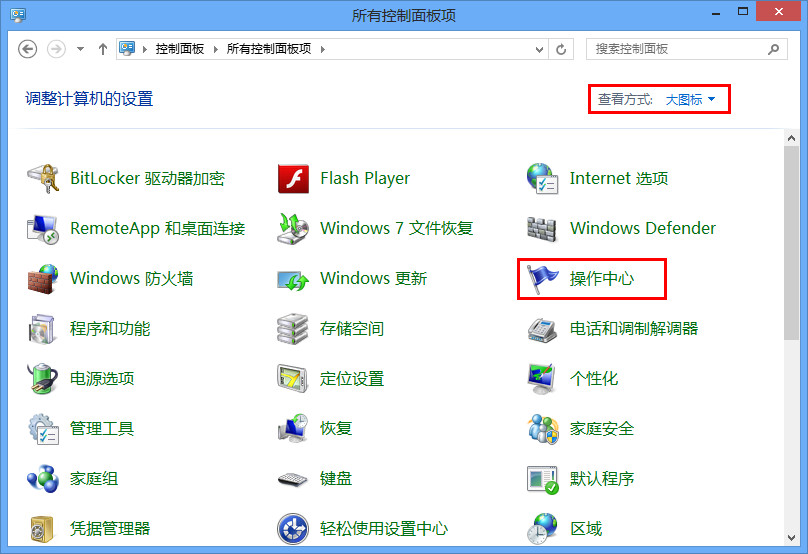This screenshot has width=808, height=554.
Task: Click the 所有控制面板项 breadcrumb segment
Action: click(x=268, y=49)
